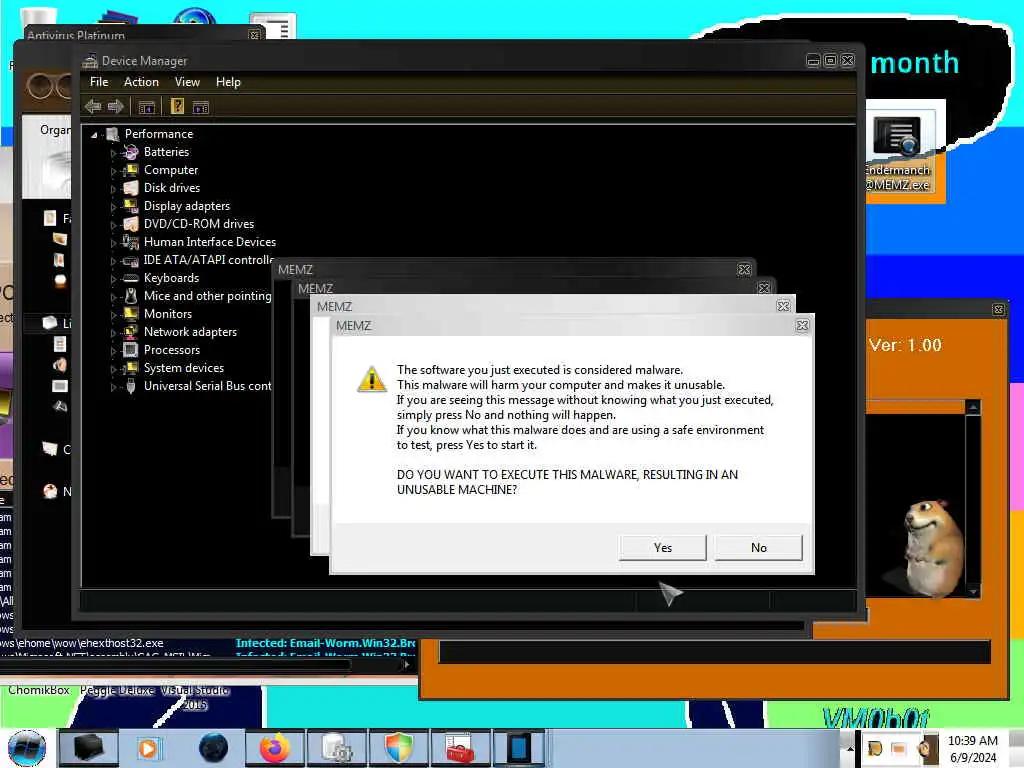Image resolution: width=1024 pixels, height=768 pixels.
Task: Expand the Computer node
Action: tap(113, 172)
